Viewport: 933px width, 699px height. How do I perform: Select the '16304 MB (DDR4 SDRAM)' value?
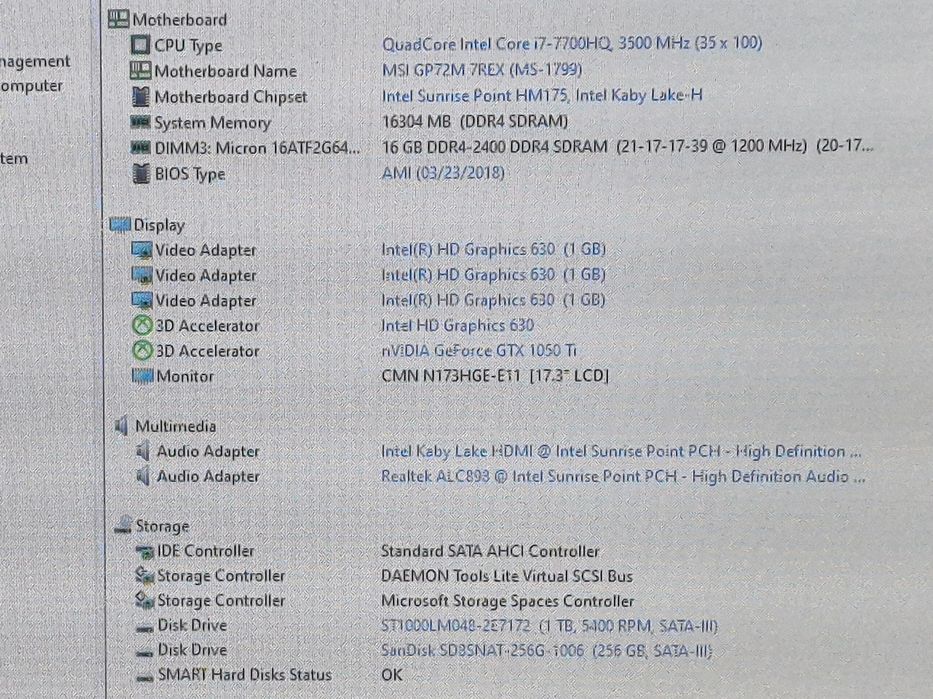point(475,121)
